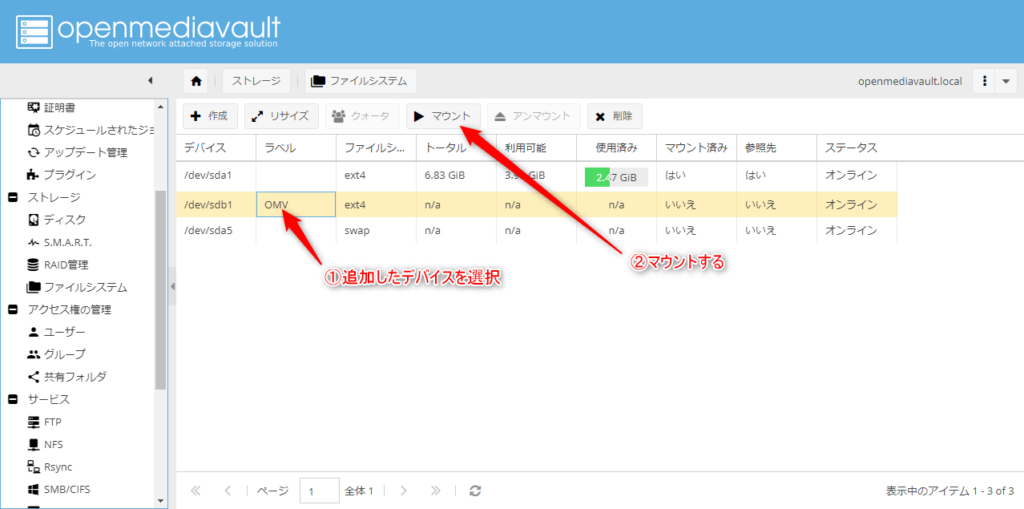Open the vertical three-dot options menu
This screenshot has width=1024, height=509.
point(986,81)
